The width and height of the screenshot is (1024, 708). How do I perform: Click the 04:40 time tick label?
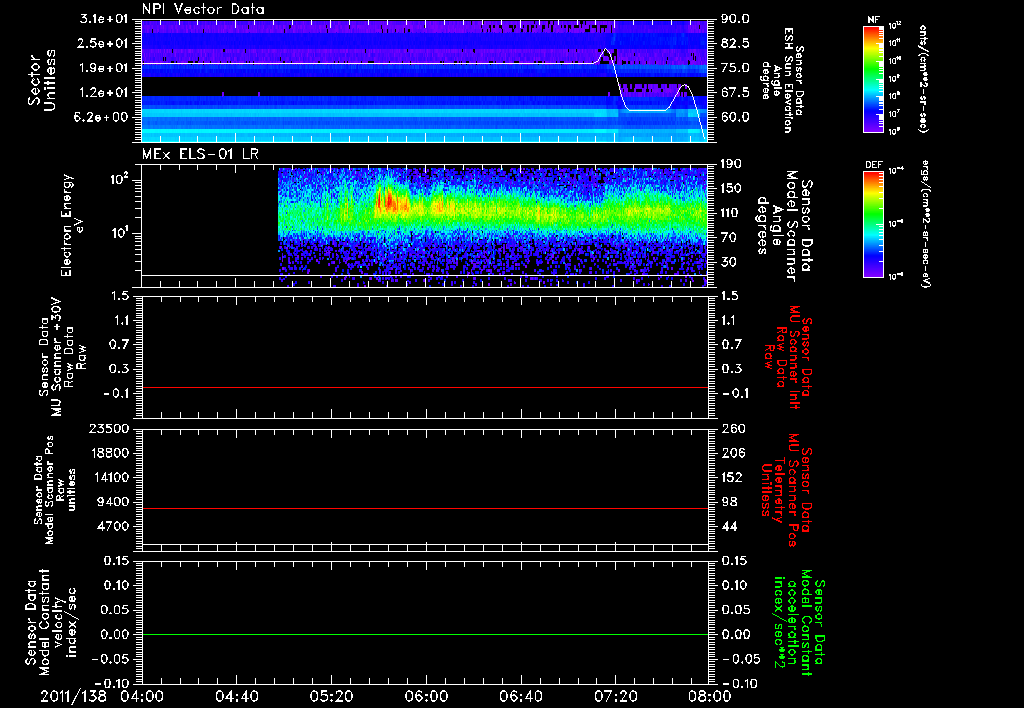pos(236,696)
